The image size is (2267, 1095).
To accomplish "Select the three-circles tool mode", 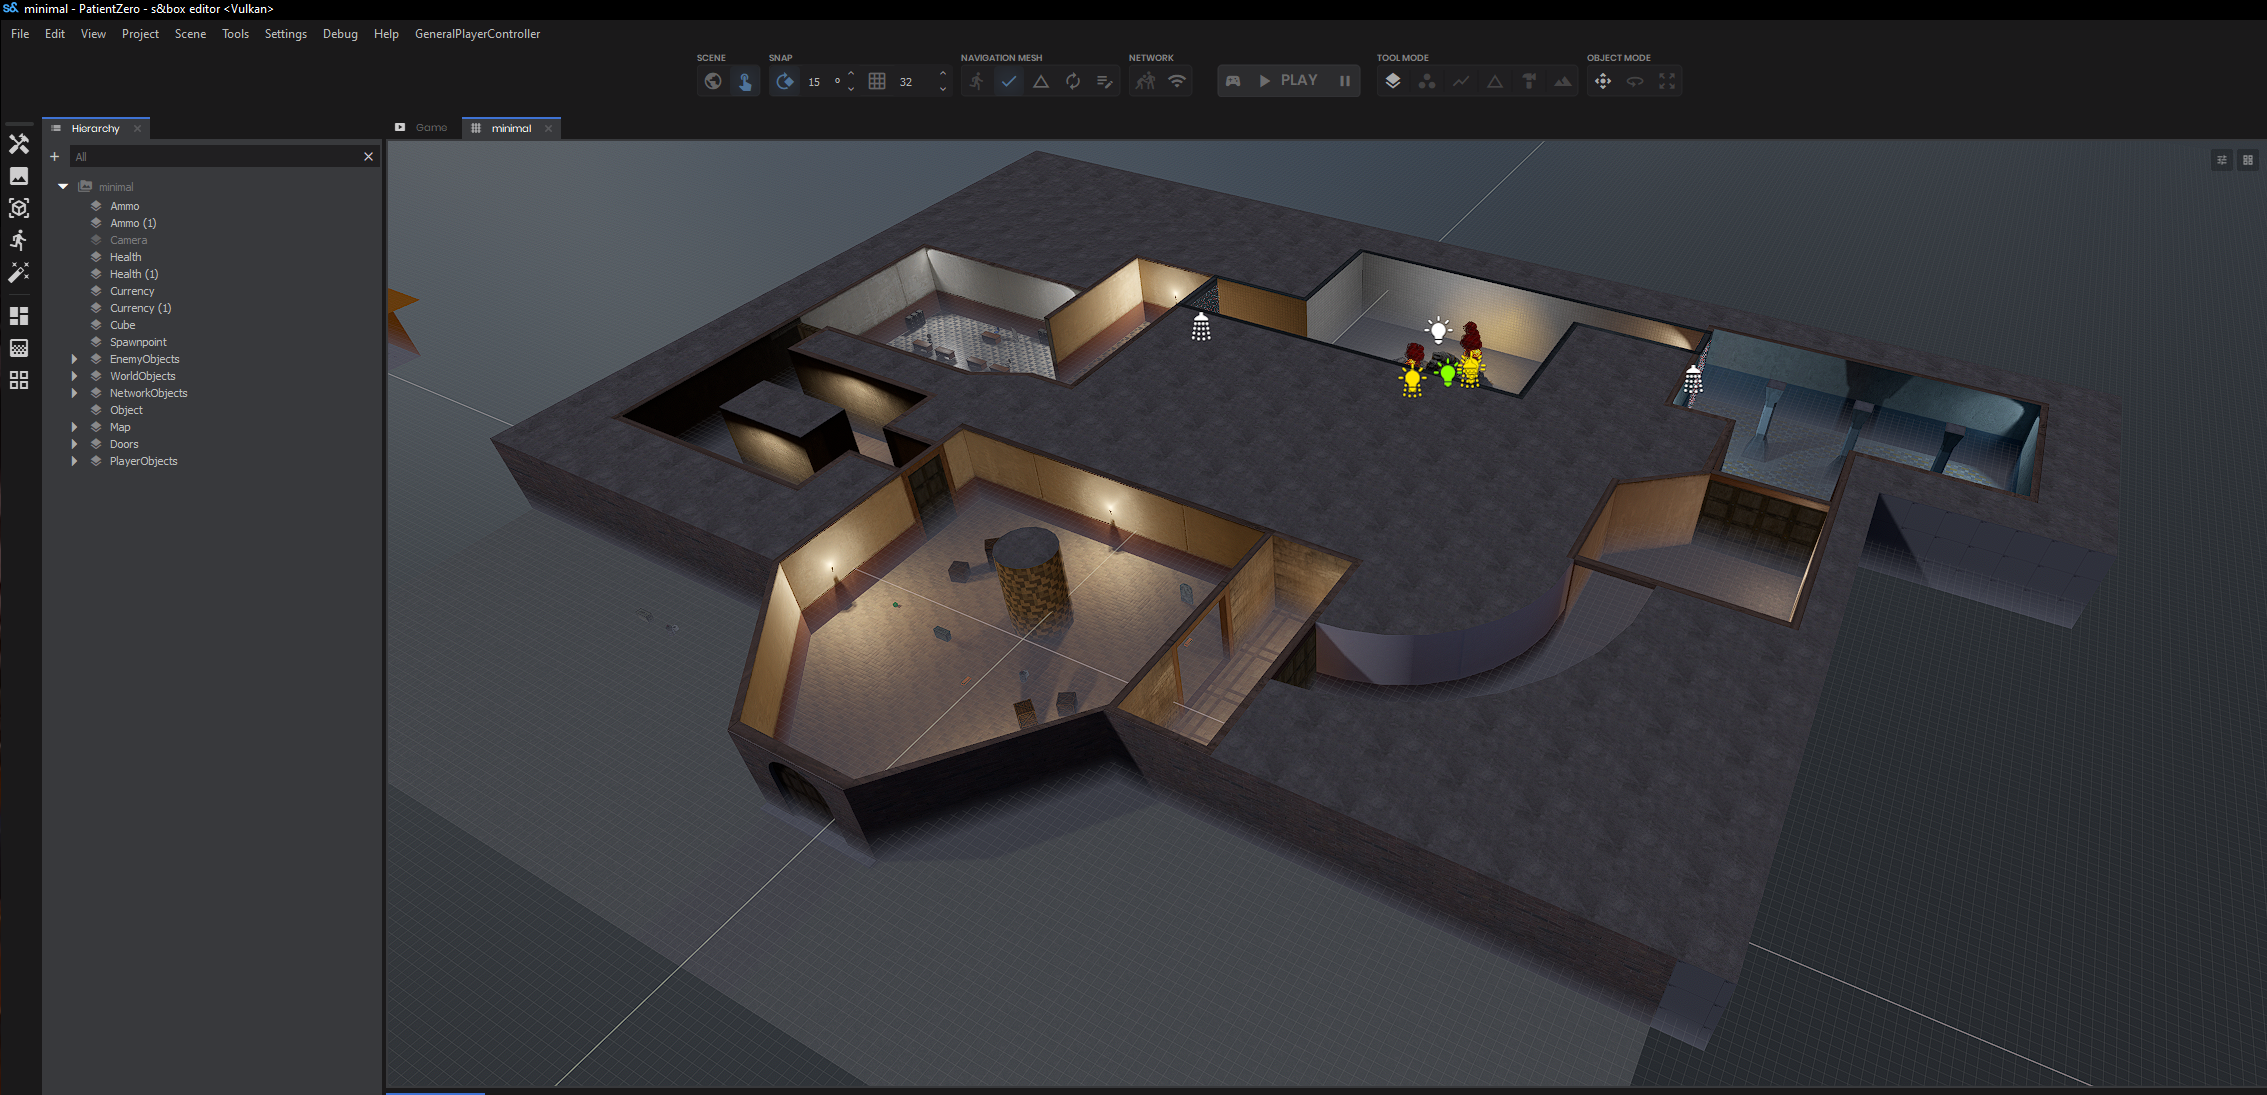I will pos(1427,81).
